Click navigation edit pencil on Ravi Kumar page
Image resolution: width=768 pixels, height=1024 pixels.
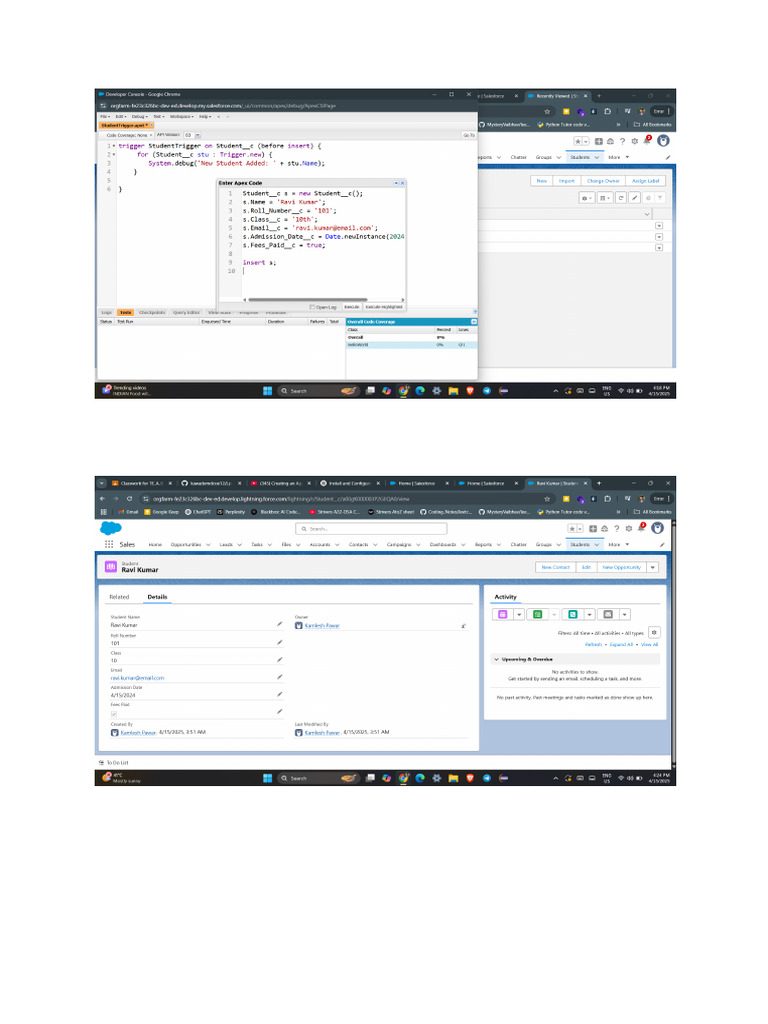(662, 544)
